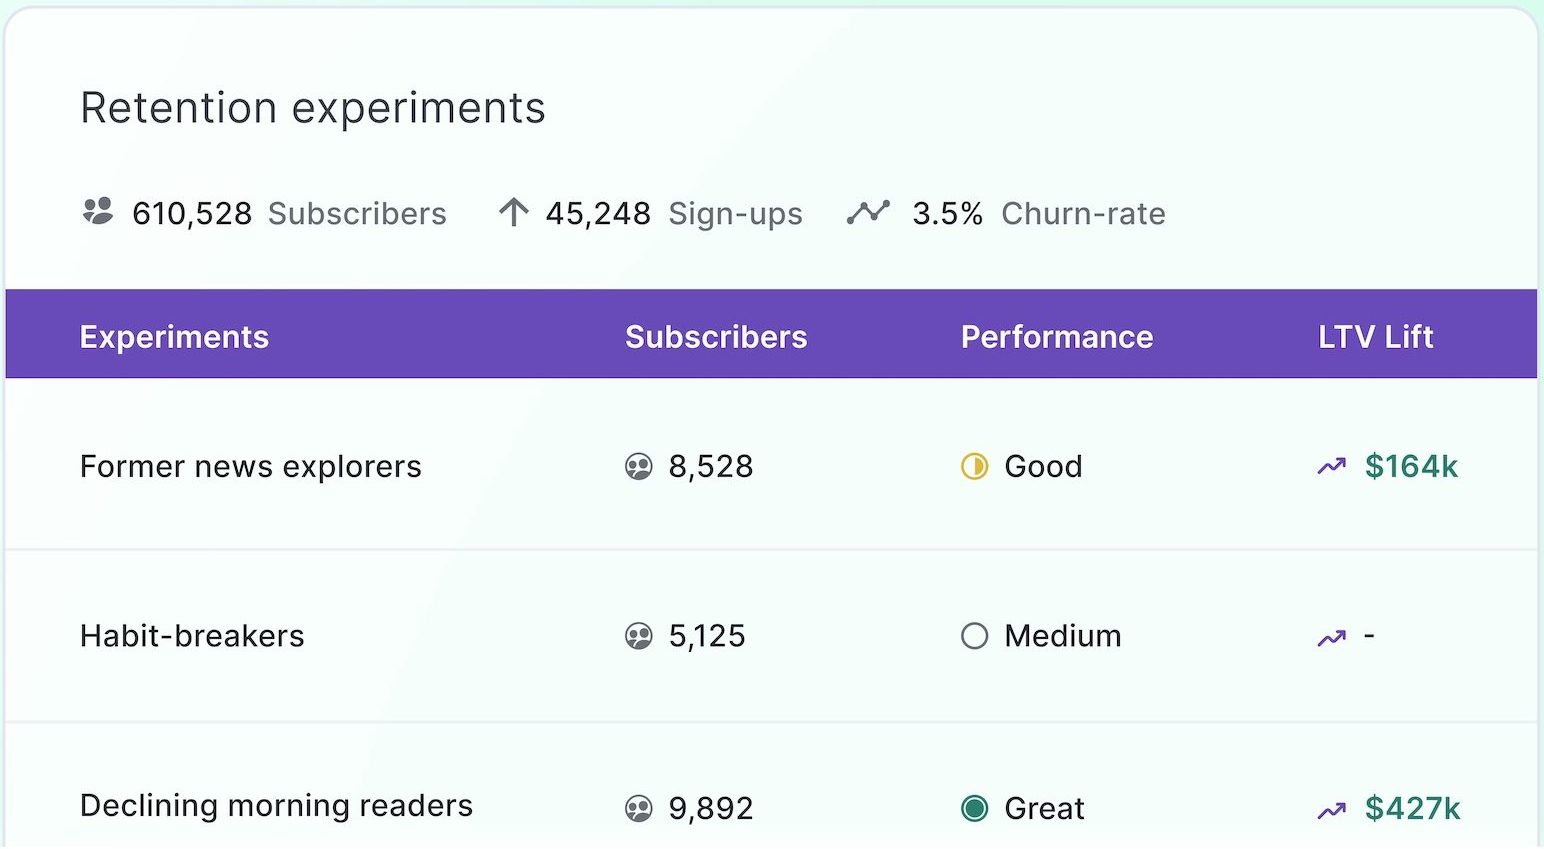
Task: Click the empty Medium performance circle
Action: (974, 636)
